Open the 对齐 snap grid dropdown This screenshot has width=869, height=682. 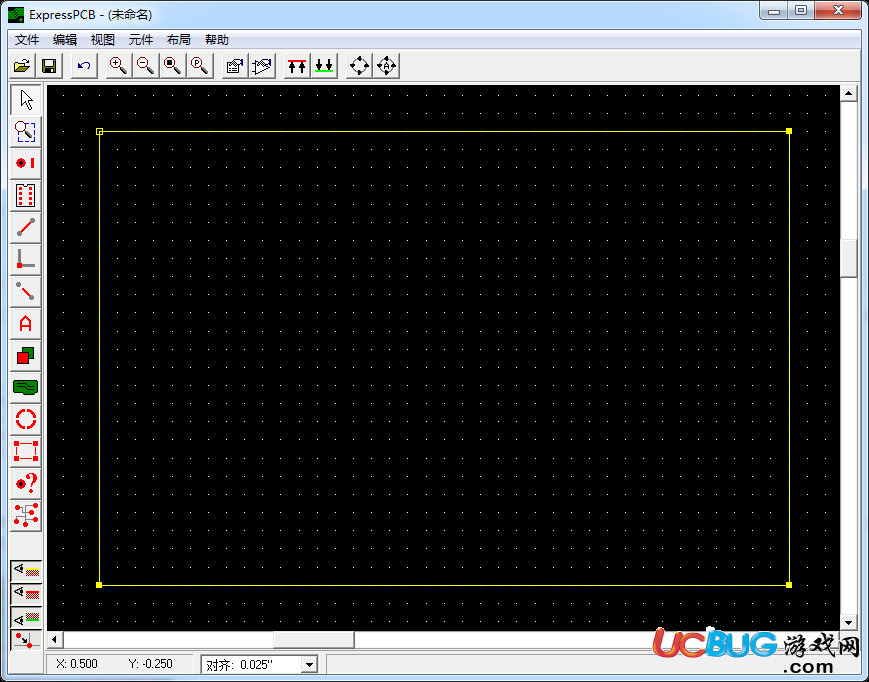[309, 664]
